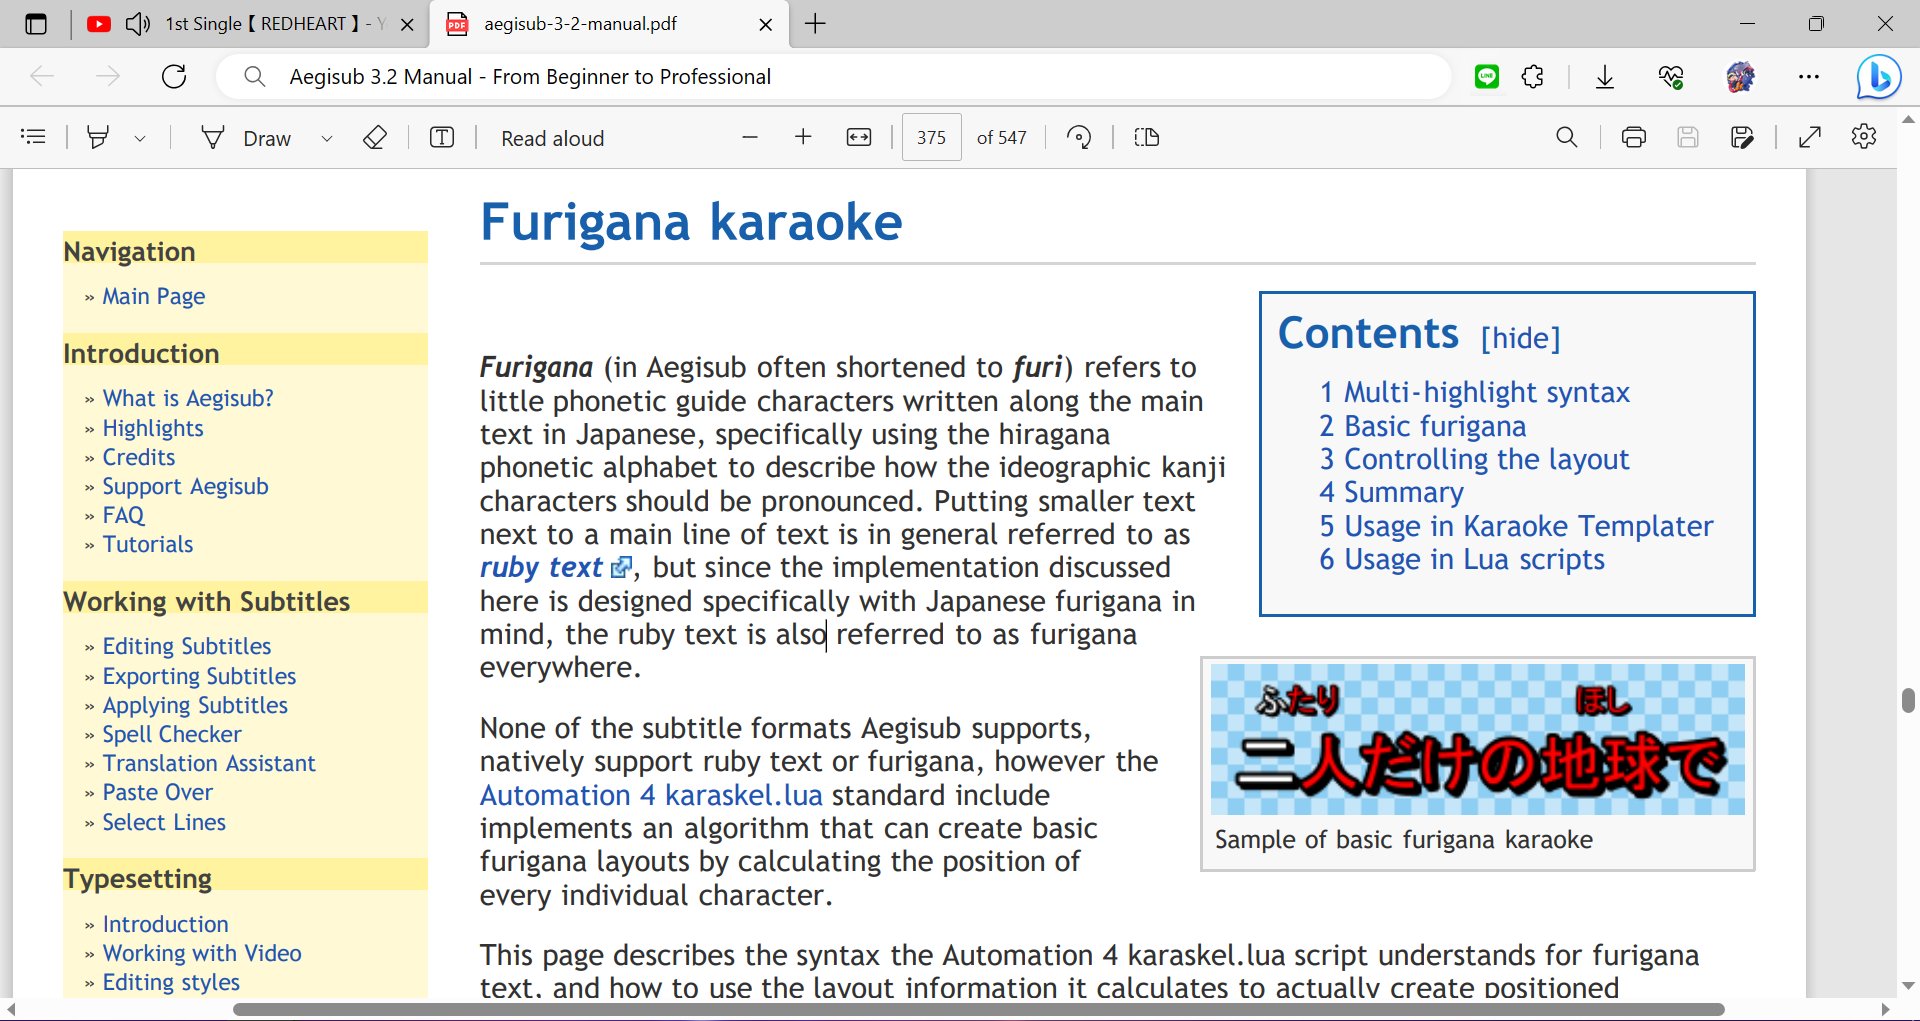This screenshot has height=1021, width=1920.
Task: Open the PDF settings gear menu
Action: [x=1864, y=137]
